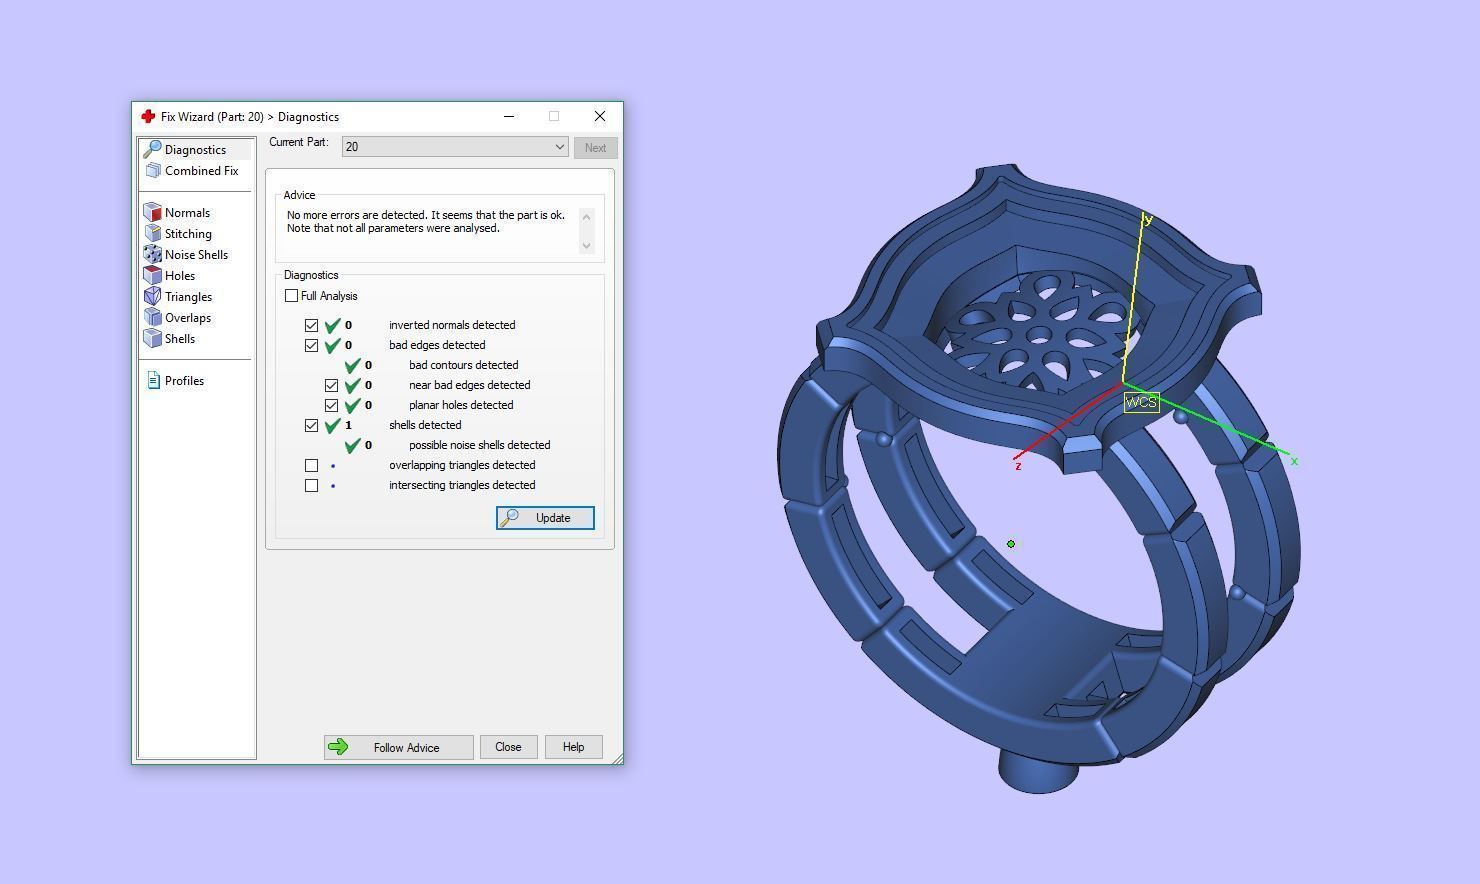The image size is (1480, 884).
Task: Click the advice text 'No more errors are detected'
Action: (357, 215)
